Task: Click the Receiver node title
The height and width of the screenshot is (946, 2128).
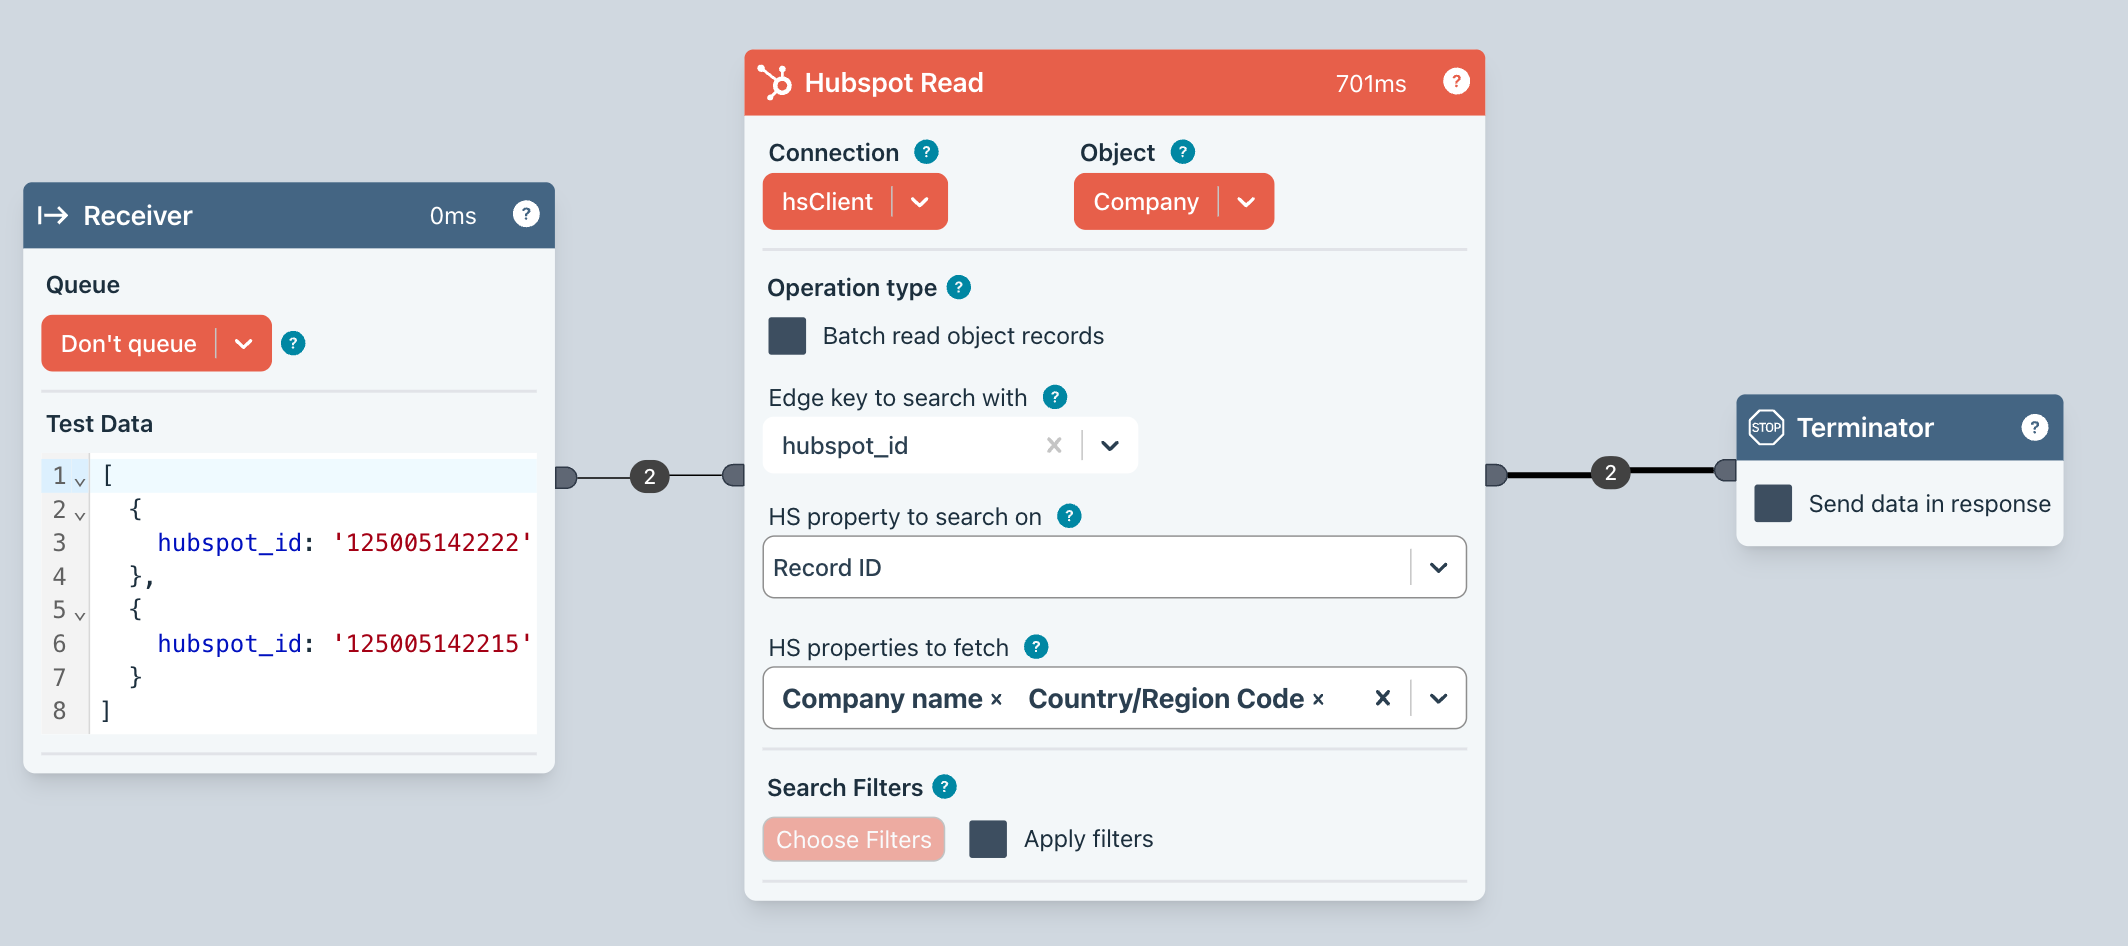Action: (138, 216)
